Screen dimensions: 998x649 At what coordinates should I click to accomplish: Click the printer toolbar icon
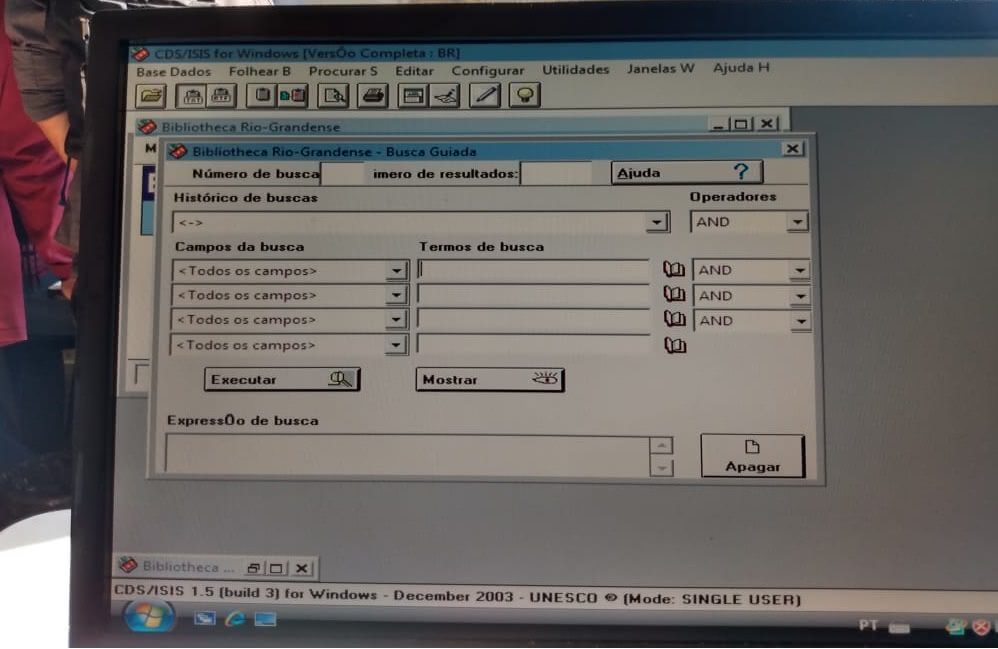pyautogui.click(x=373, y=96)
